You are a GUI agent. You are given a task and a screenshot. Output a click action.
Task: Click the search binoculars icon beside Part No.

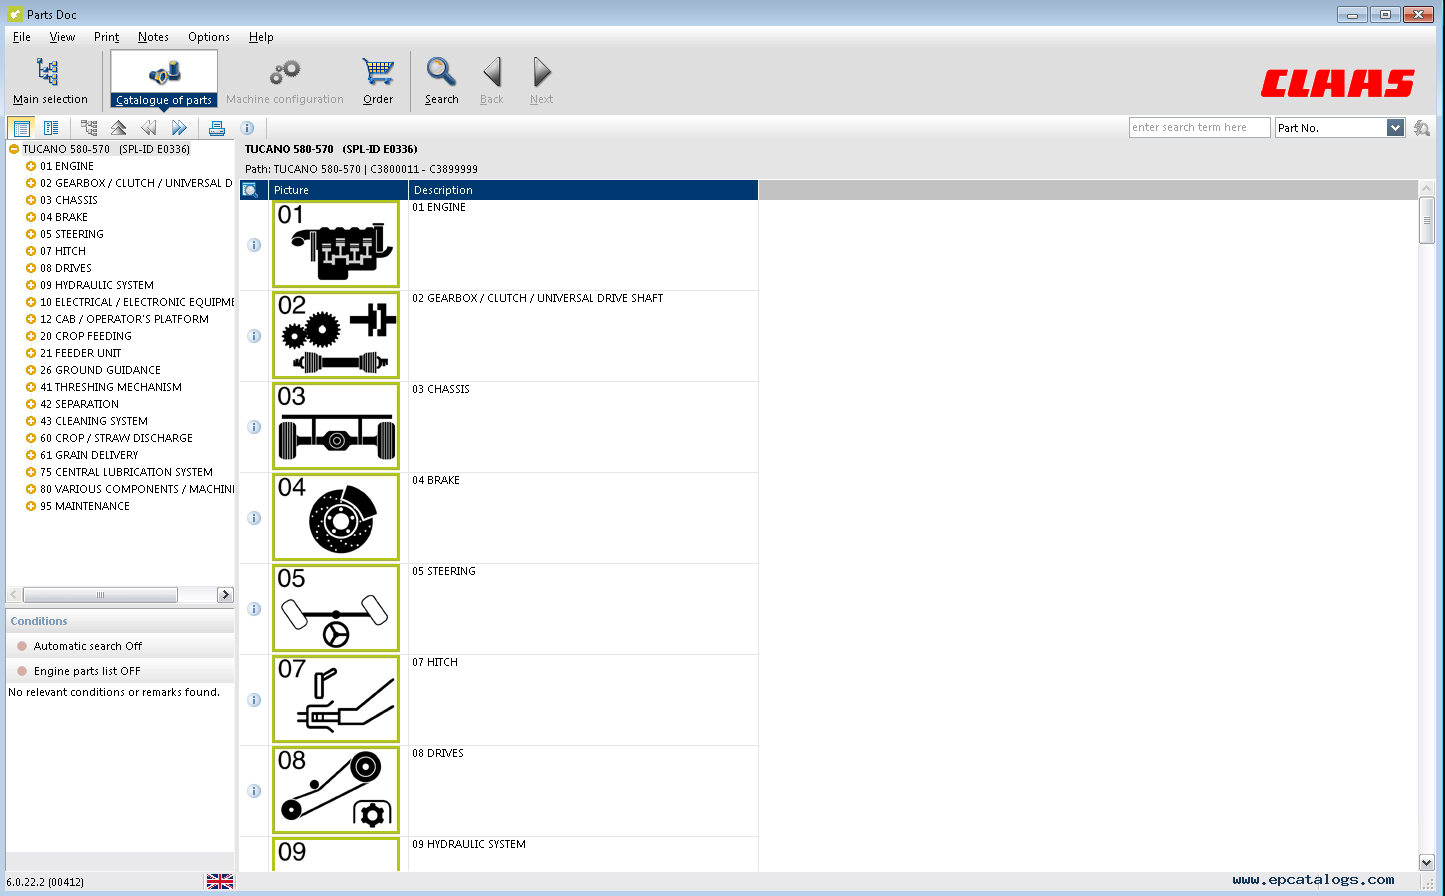coord(1422,128)
